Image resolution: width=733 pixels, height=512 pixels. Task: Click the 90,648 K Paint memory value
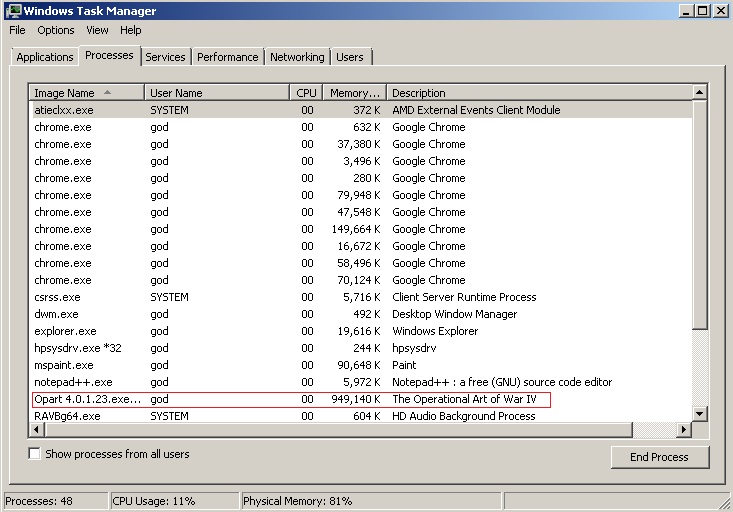(359, 365)
